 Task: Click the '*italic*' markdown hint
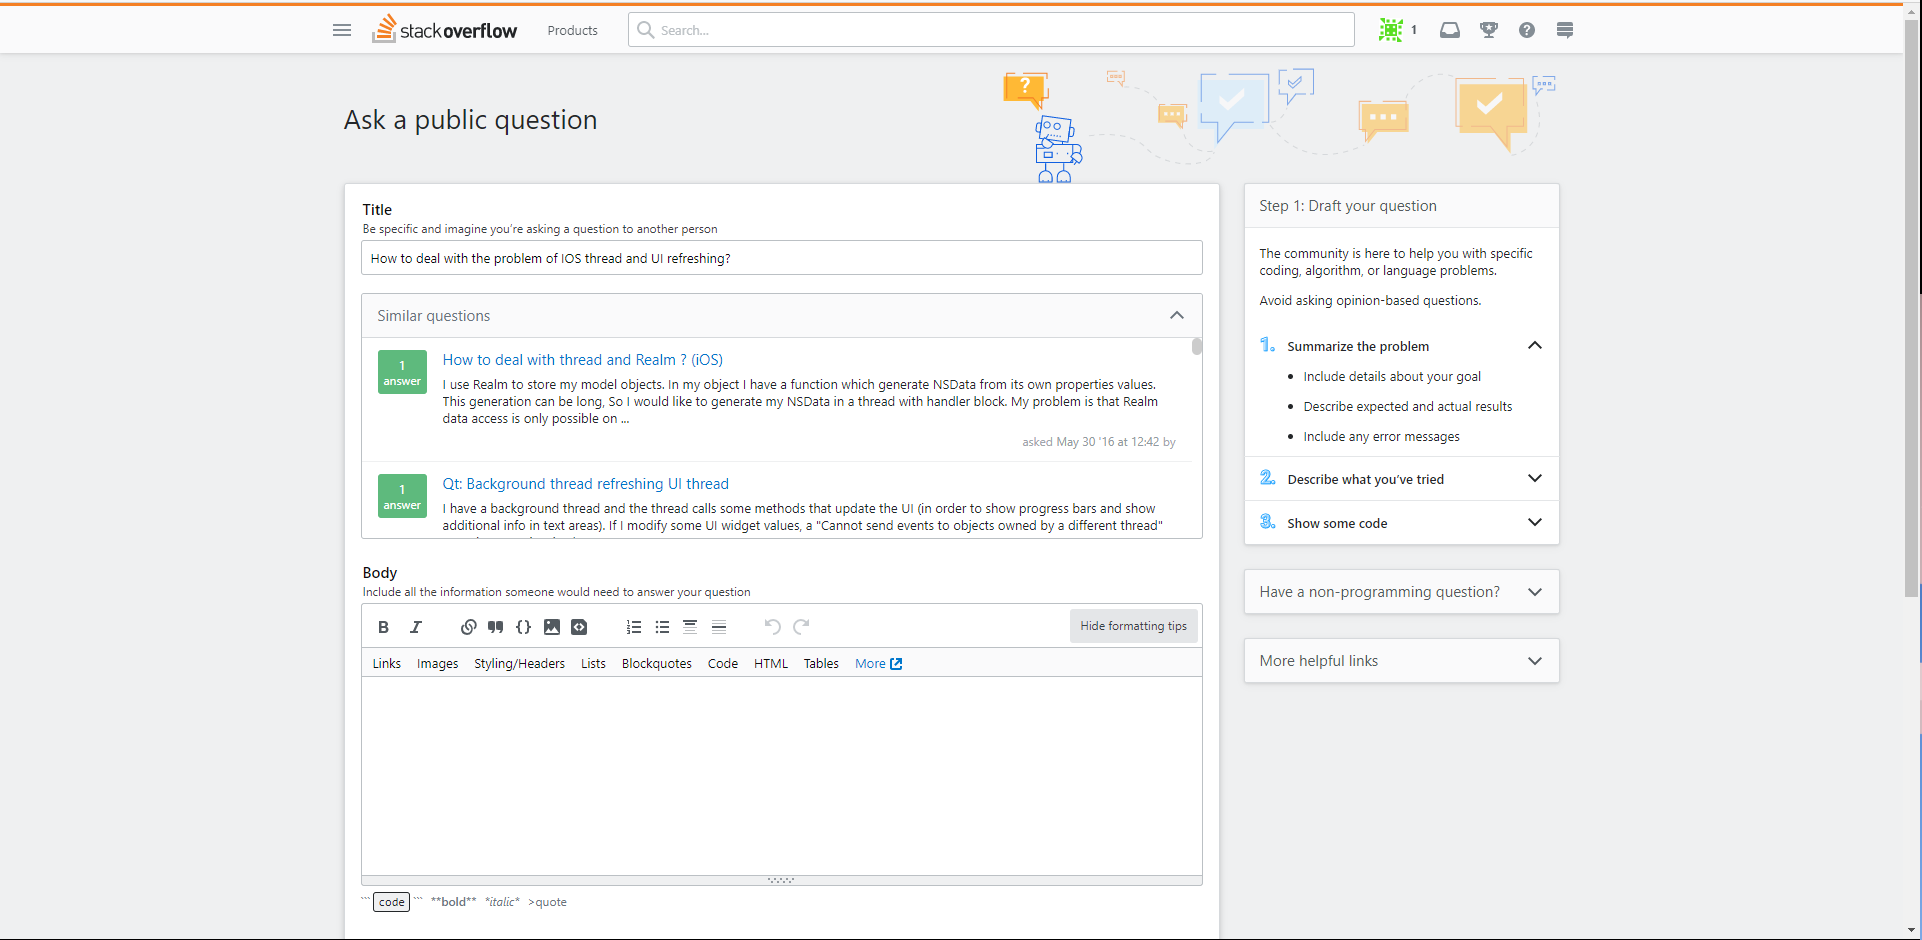click(502, 902)
